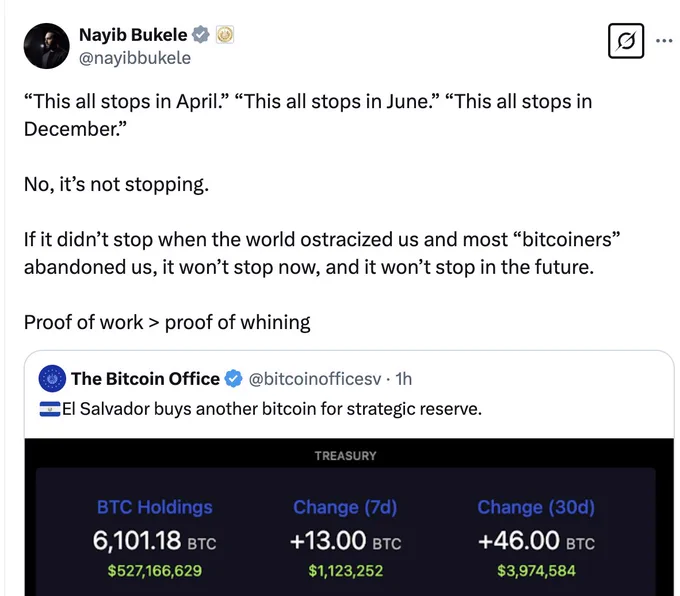Open the Grok slash icon button

pyautogui.click(x=626, y=41)
